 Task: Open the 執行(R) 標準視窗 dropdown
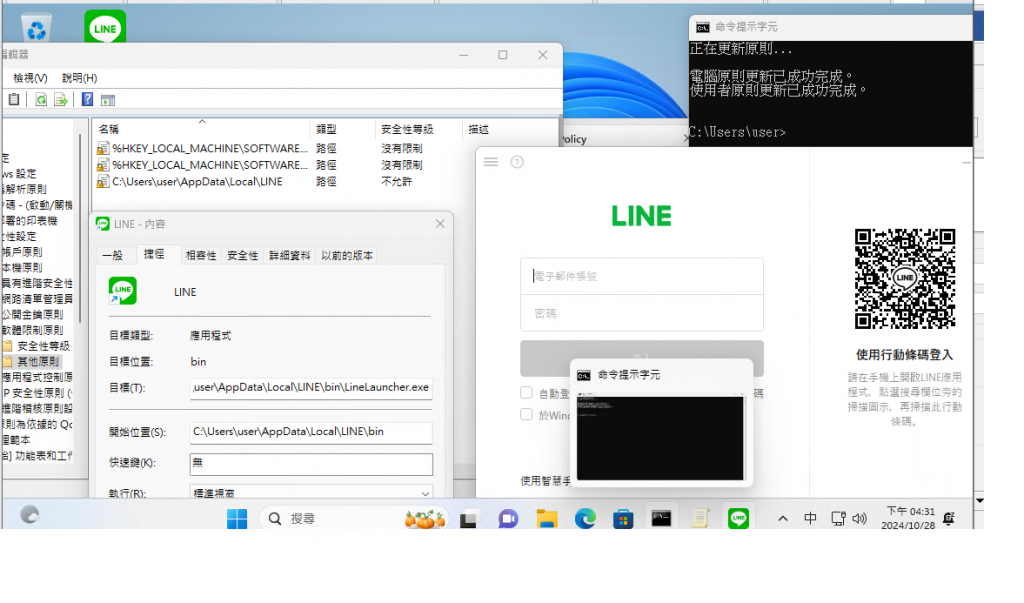pyautogui.click(x=311, y=492)
